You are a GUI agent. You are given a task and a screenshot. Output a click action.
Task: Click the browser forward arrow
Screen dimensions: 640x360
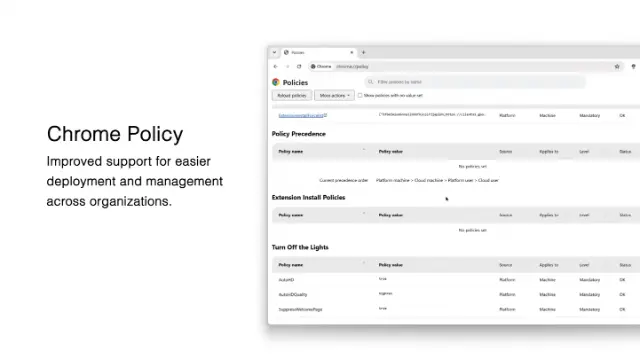[287, 67]
